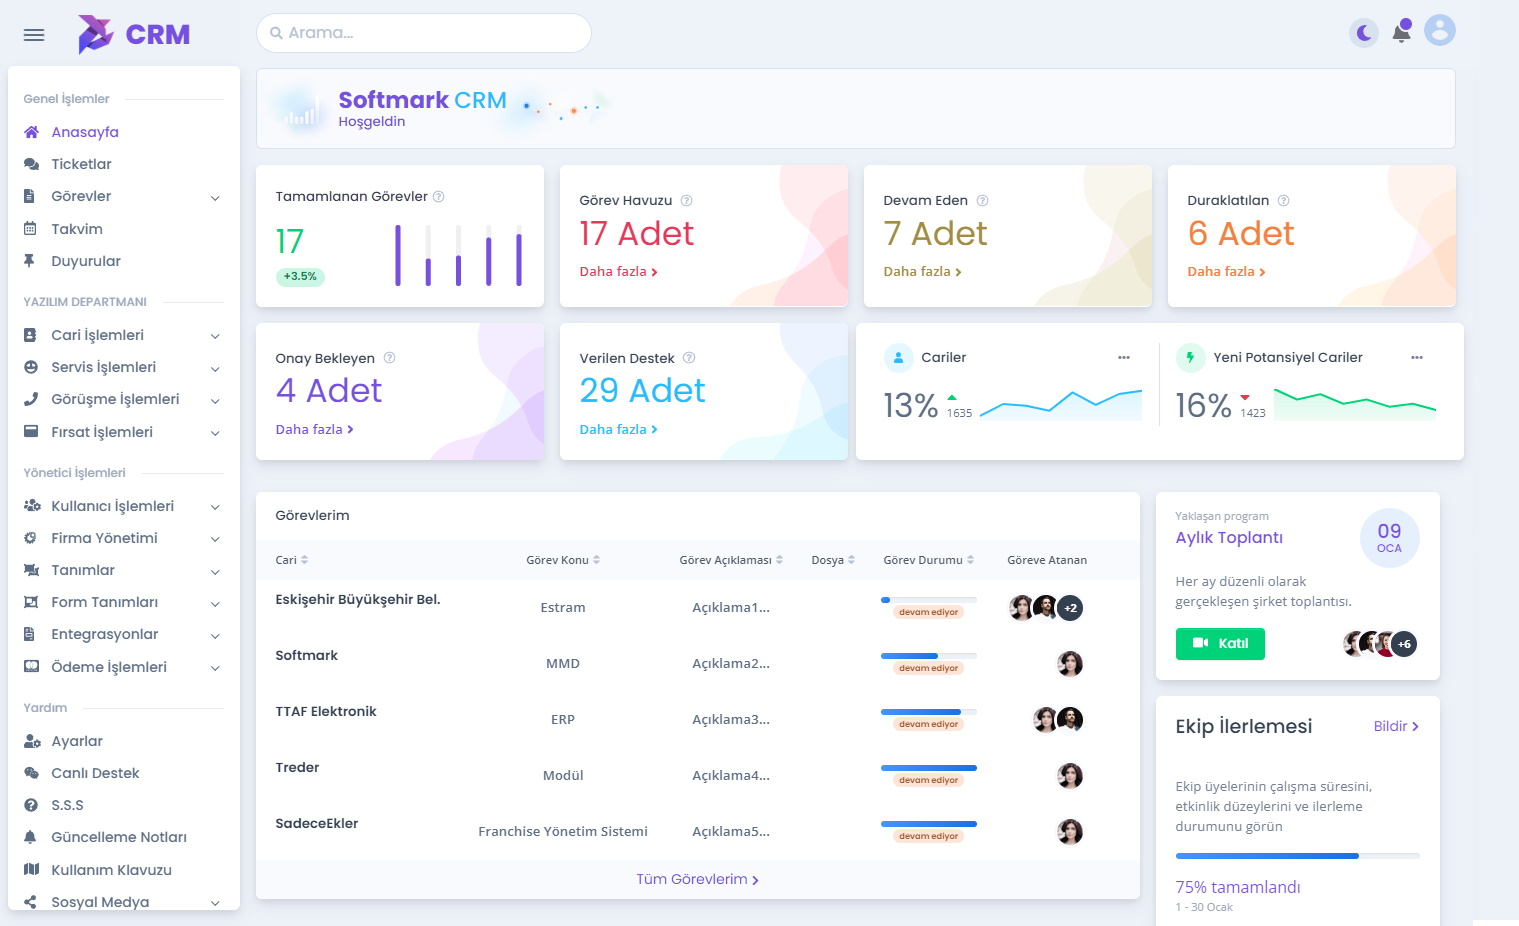This screenshot has width=1519, height=926.
Task: Click the user profile avatar icon
Action: pyautogui.click(x=1439, y=30)
